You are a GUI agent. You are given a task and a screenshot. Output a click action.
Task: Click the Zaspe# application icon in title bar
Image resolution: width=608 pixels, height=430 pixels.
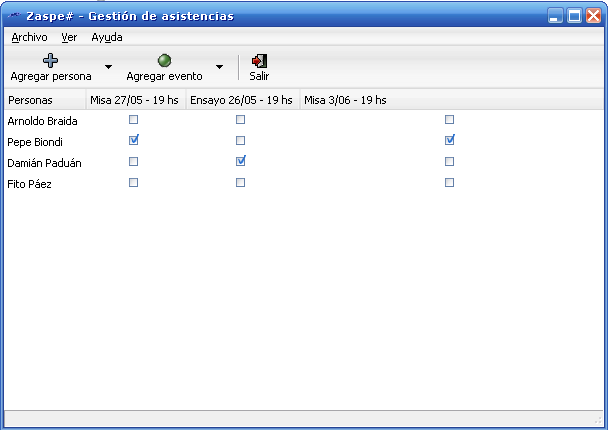point(12,16)
